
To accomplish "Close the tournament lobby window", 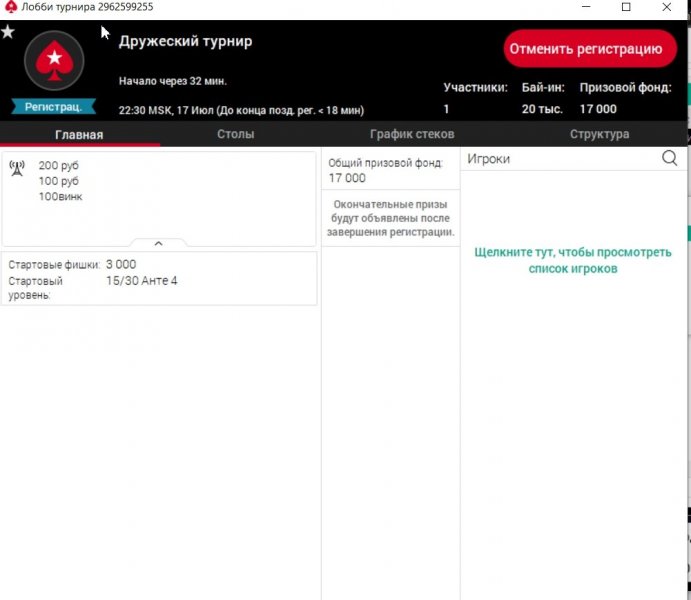I will click(670, 7).
